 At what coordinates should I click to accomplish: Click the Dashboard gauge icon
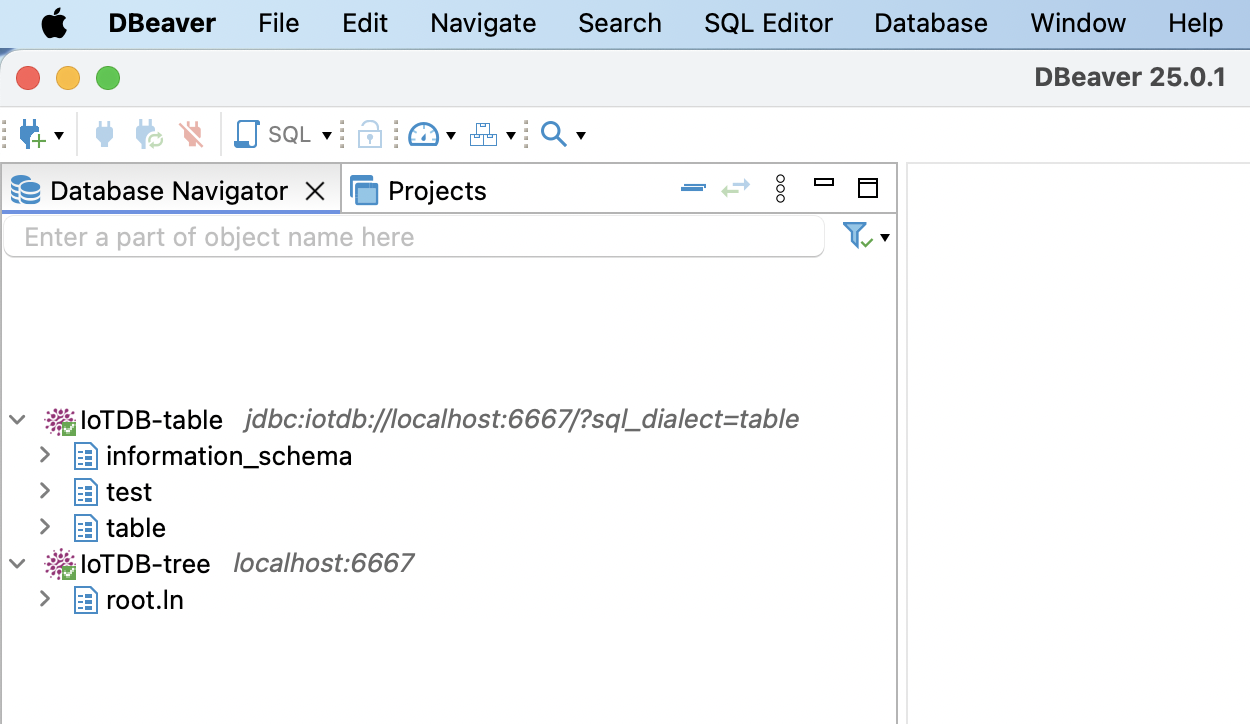pyautogui.click(x=424, y=134)
